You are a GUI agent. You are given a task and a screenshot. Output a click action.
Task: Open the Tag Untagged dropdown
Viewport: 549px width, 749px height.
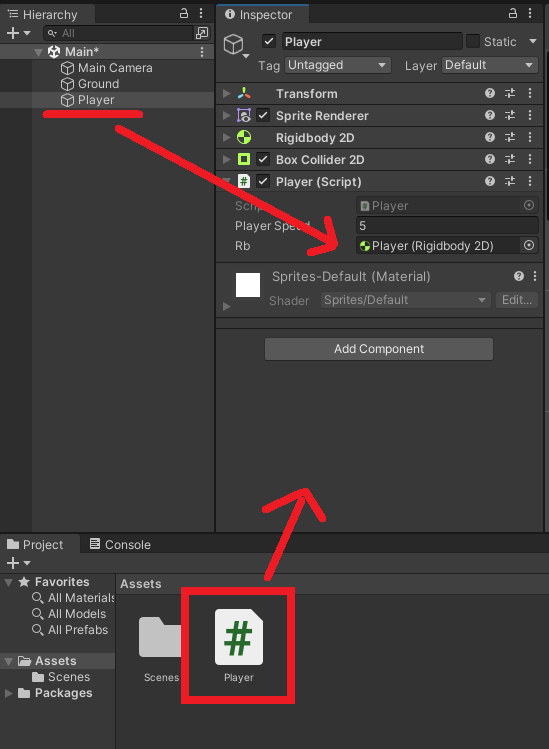338,65
